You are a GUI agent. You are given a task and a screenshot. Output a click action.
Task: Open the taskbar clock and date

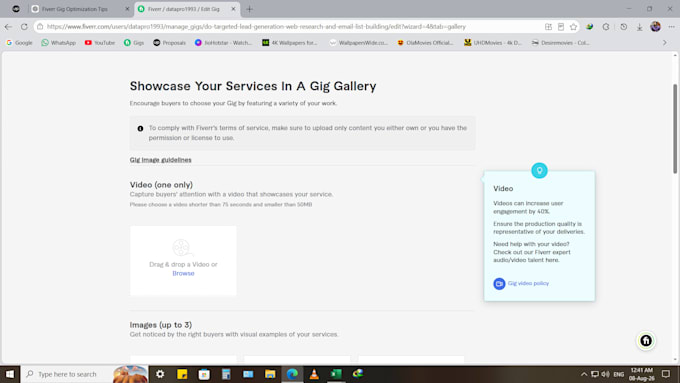tap(642, 374)
